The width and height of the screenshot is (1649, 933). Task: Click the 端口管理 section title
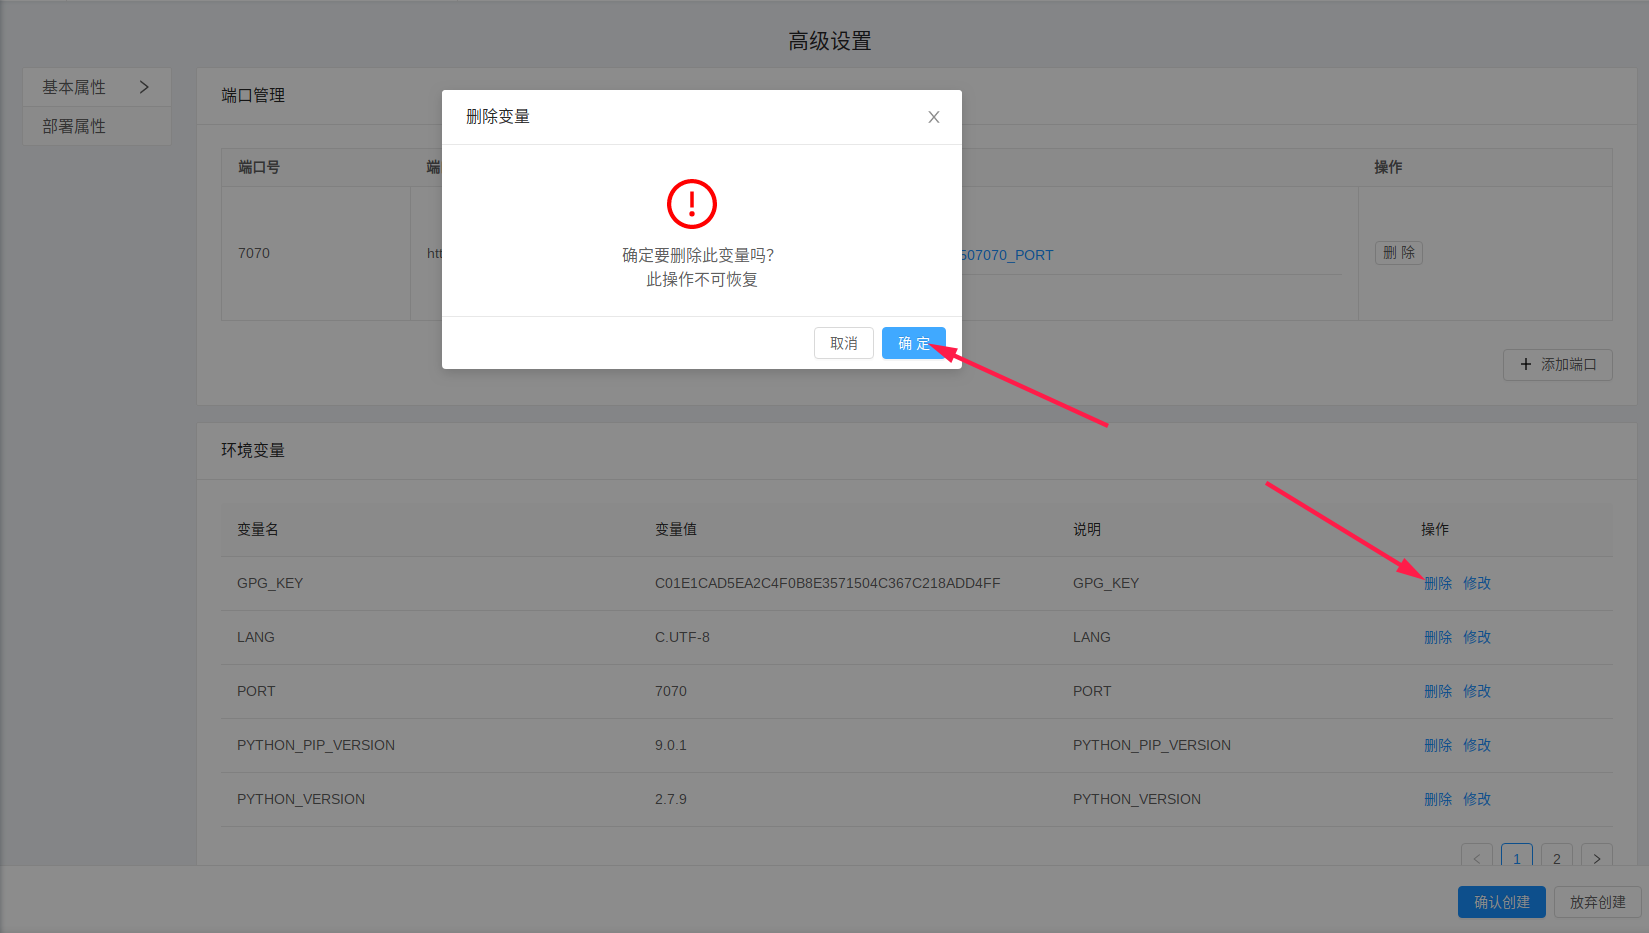253,95
